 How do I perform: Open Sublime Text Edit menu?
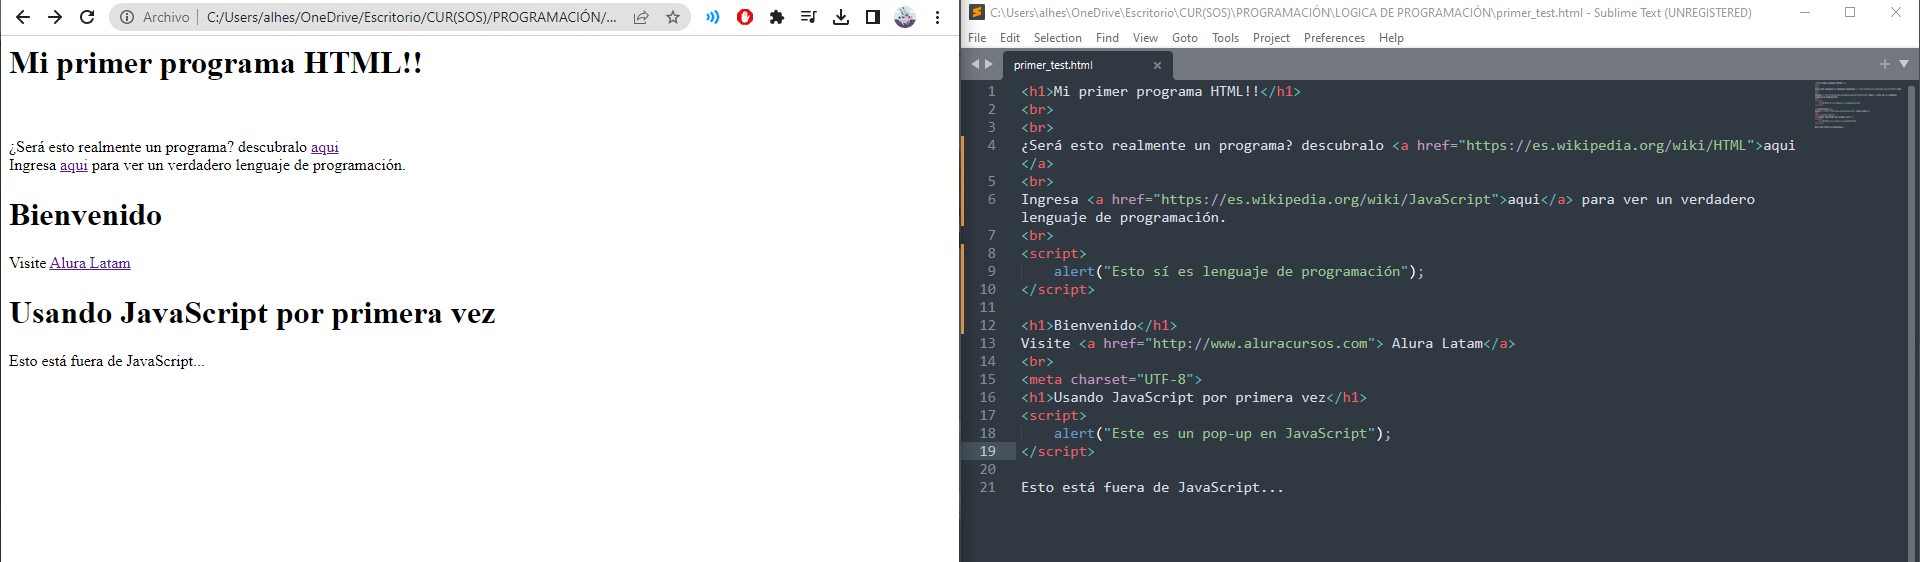click(x=1010, y=38)
